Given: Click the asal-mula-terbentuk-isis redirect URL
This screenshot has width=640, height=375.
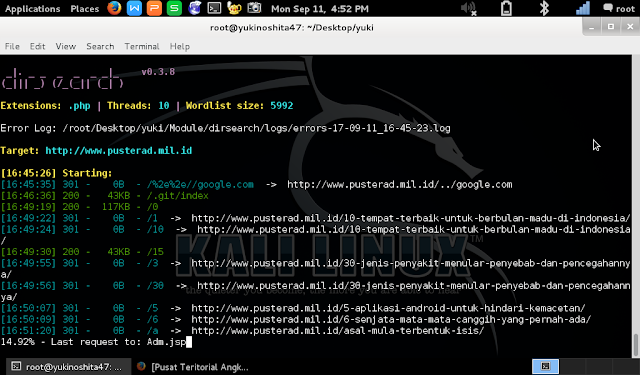Looking at the screenshot, I should tap(338, 331).
